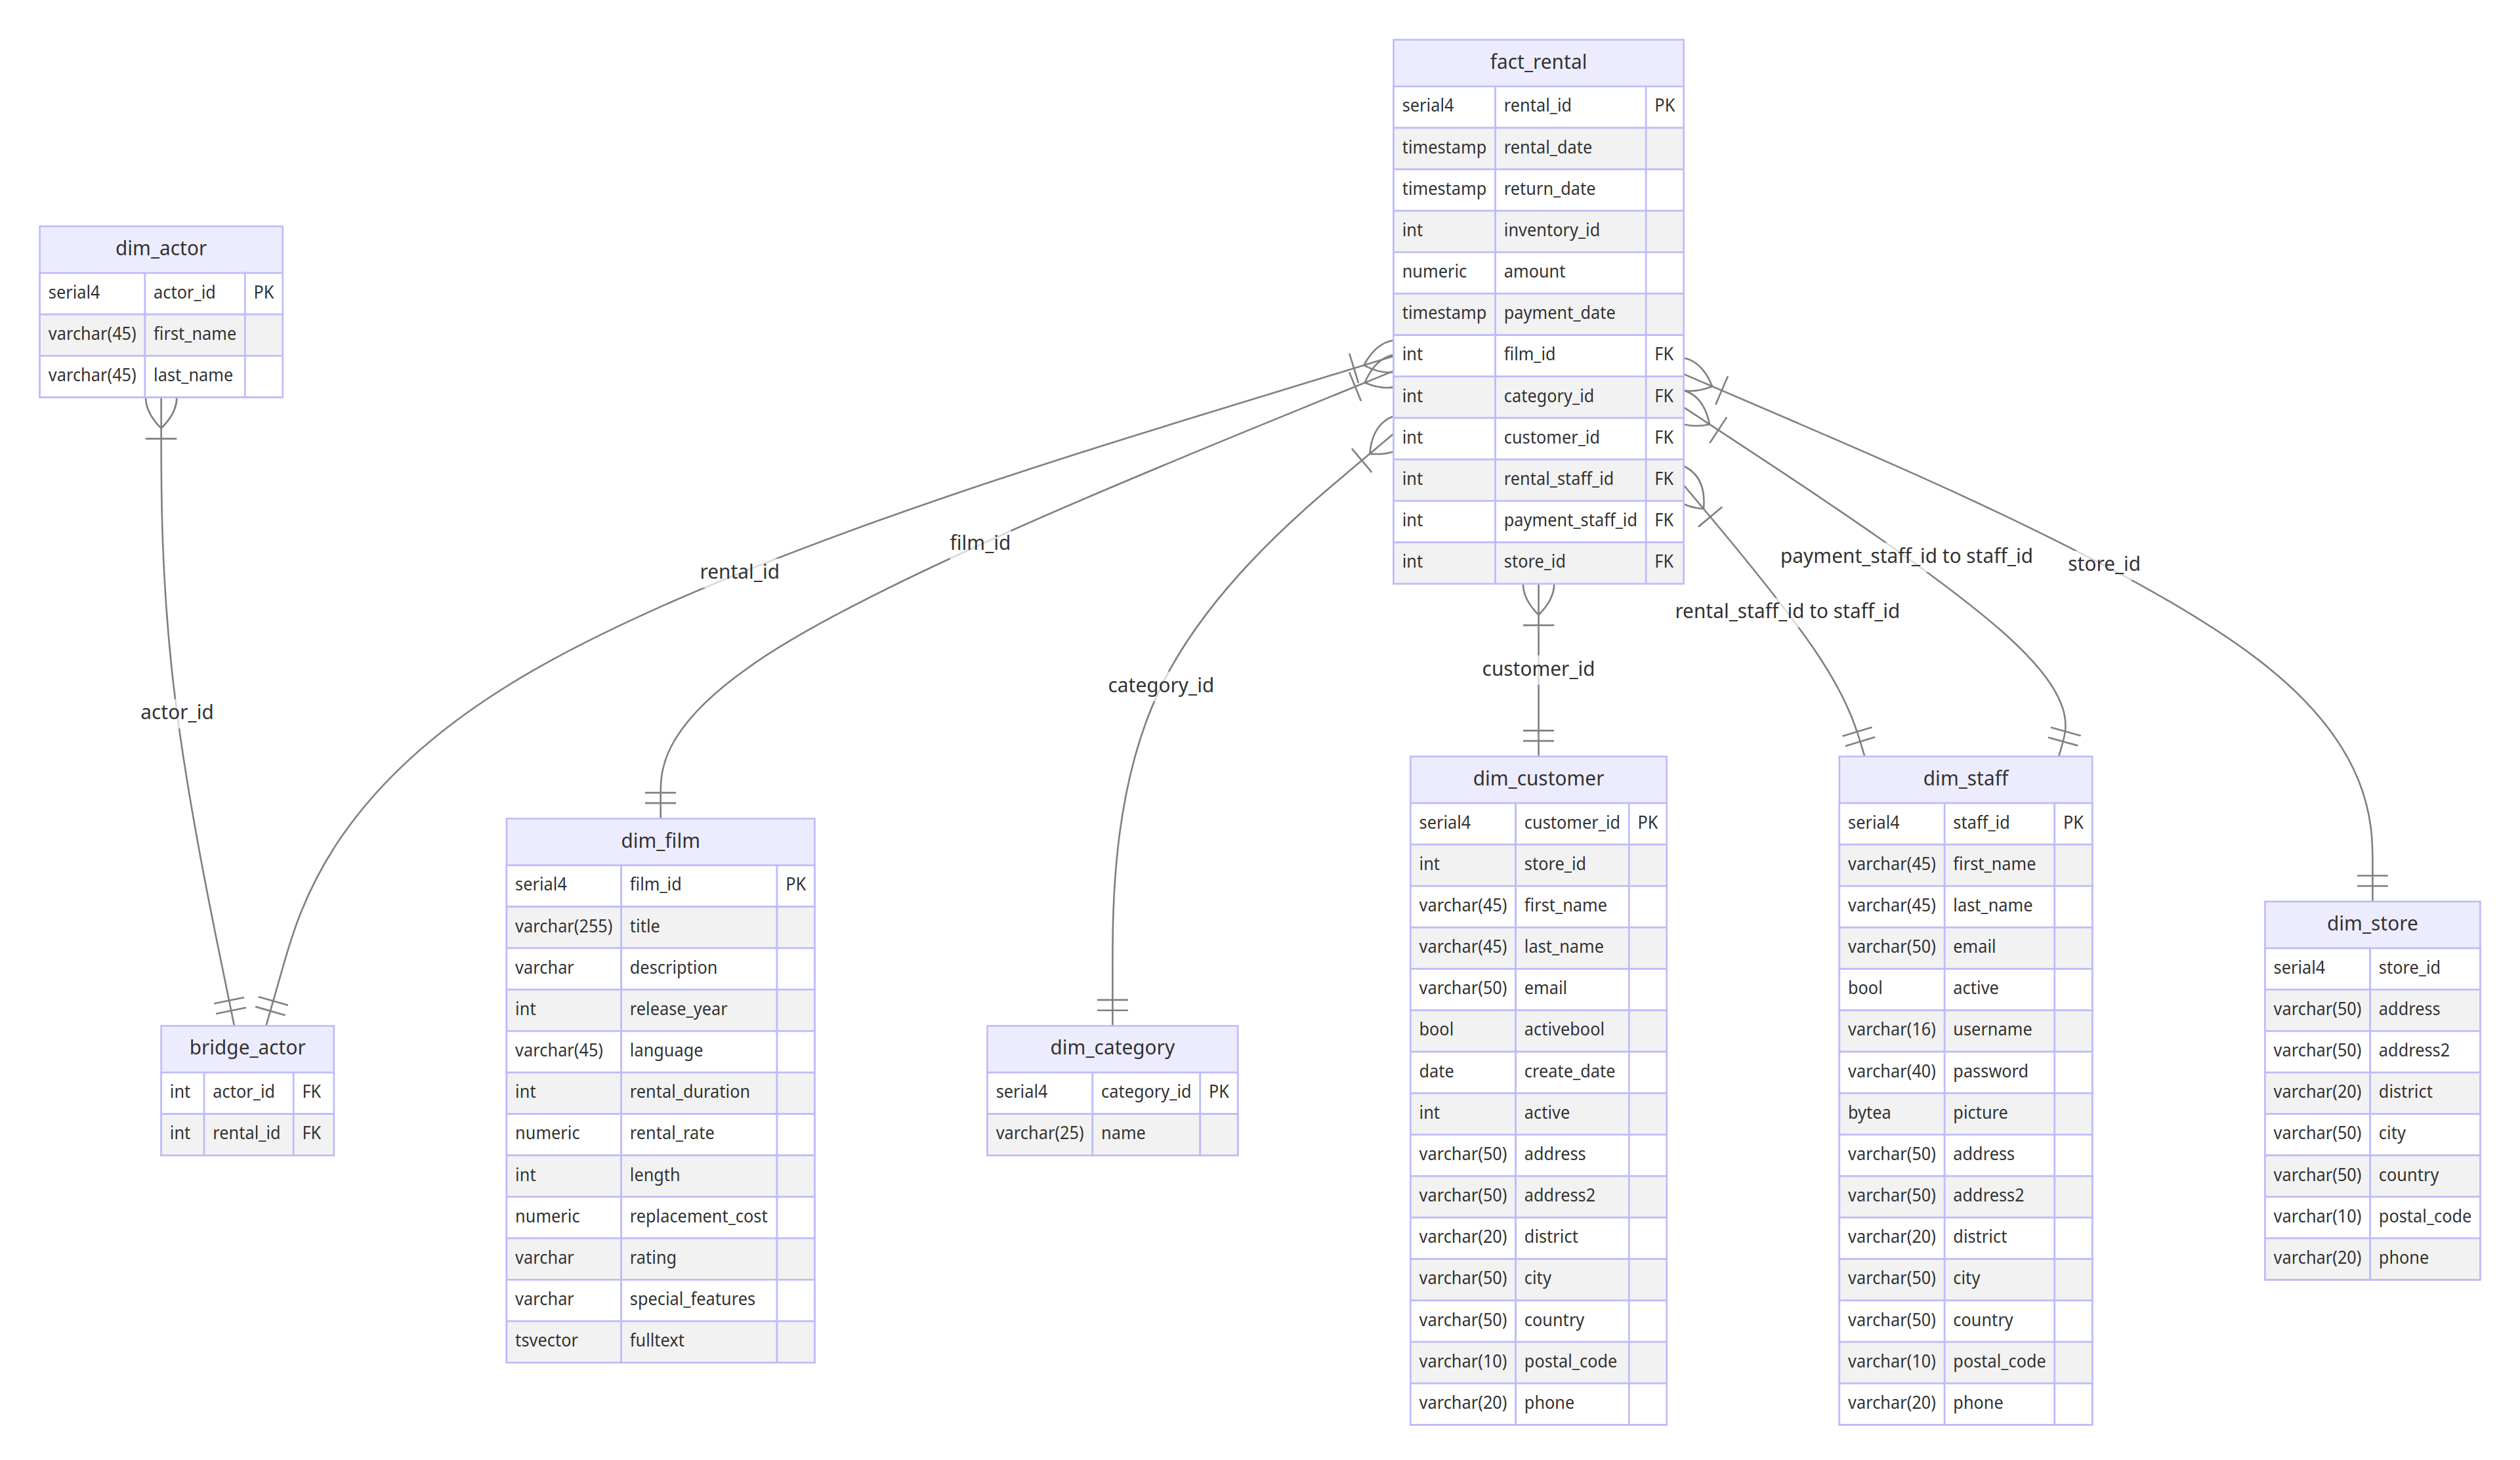Click the fact_rental table header
This screenshot has width=2520, height=1460.
(x=1537, y=62)
